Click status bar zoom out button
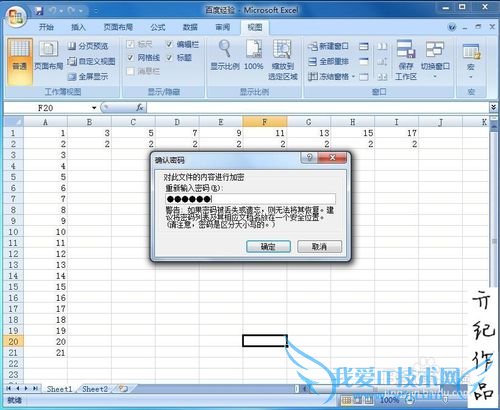The image size is (500, 410). (x=410, y=400)
